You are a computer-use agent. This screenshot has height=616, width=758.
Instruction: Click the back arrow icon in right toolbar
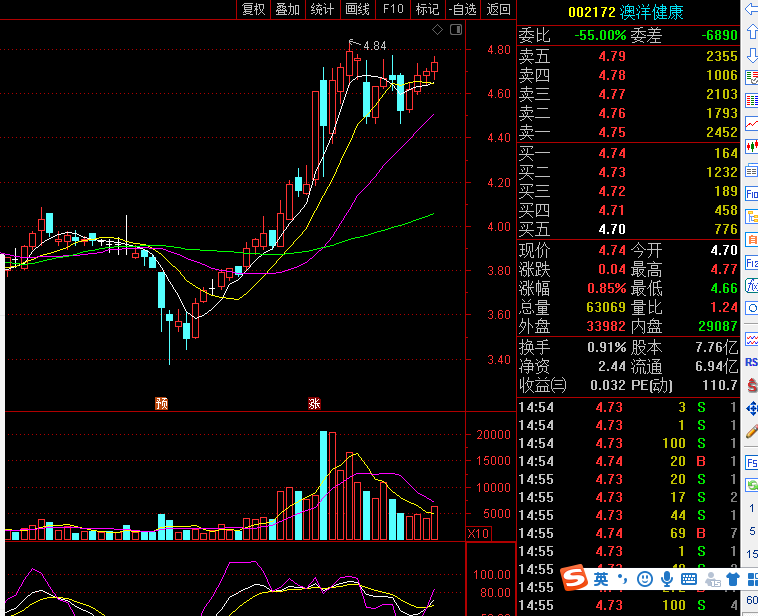click(752, 9)
